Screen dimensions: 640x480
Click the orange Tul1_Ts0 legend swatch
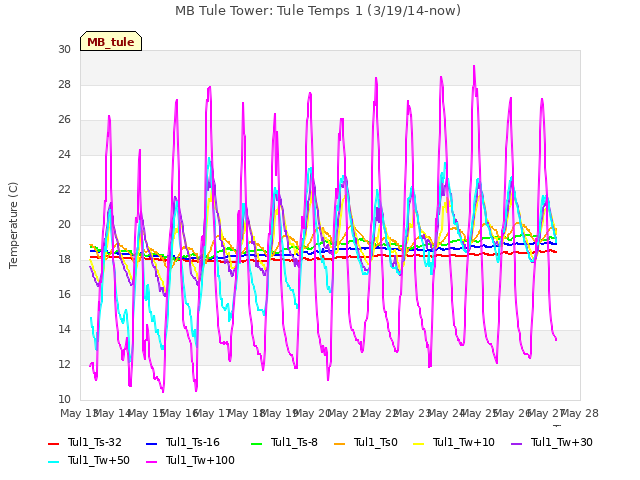[339, 444]
